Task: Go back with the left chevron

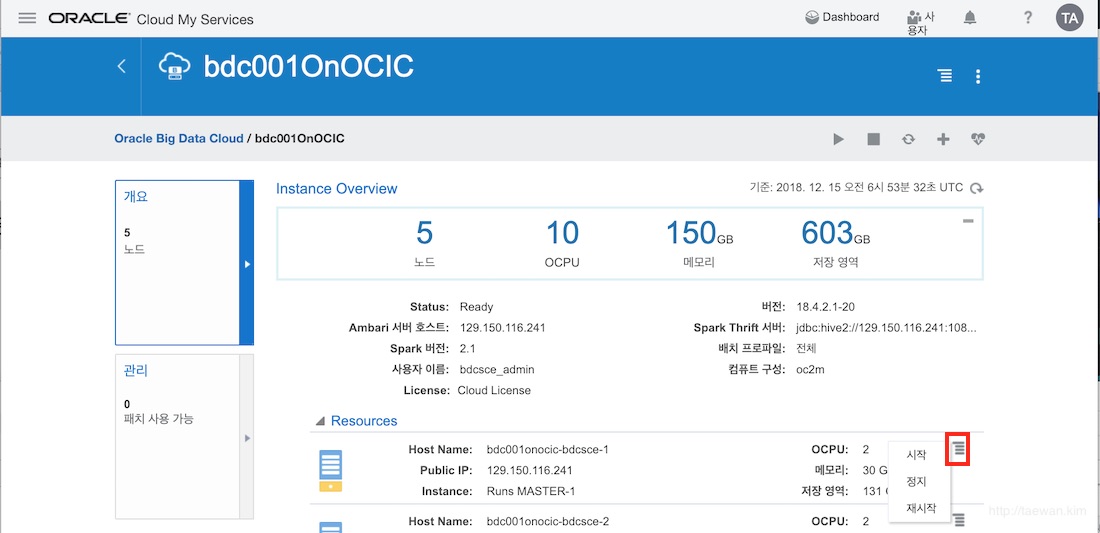Action: click(x=121, y=67)
